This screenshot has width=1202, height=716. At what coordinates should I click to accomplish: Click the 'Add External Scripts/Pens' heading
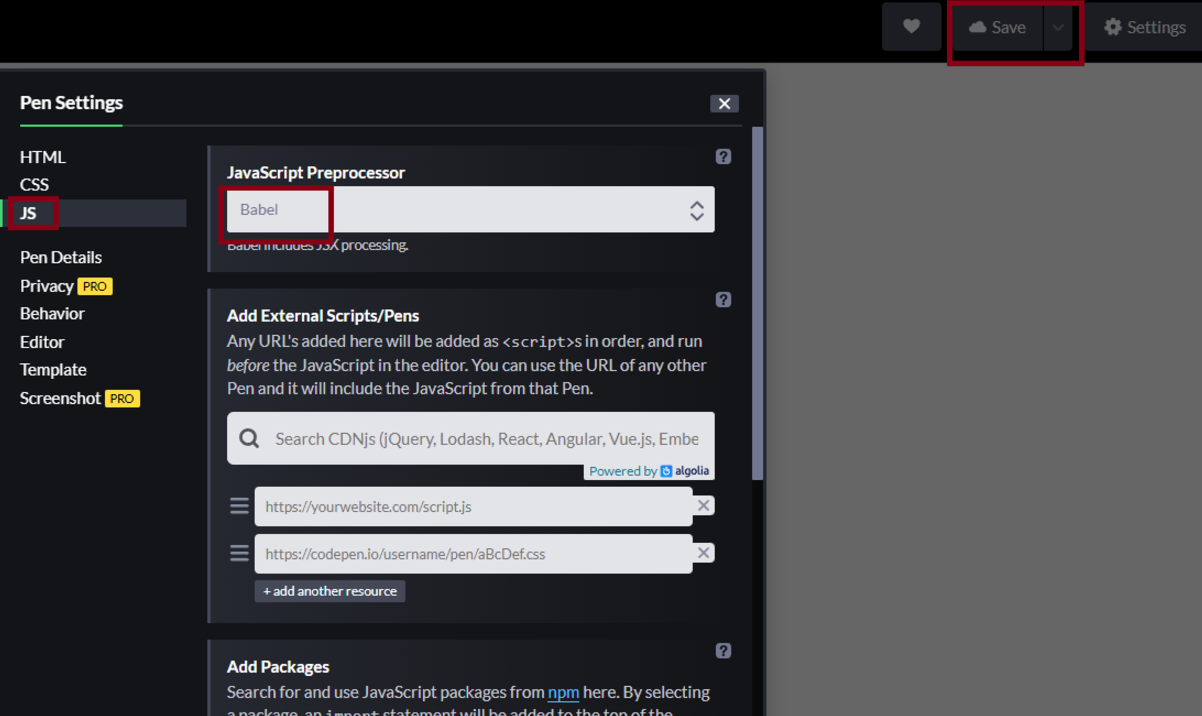click(323, 315)
